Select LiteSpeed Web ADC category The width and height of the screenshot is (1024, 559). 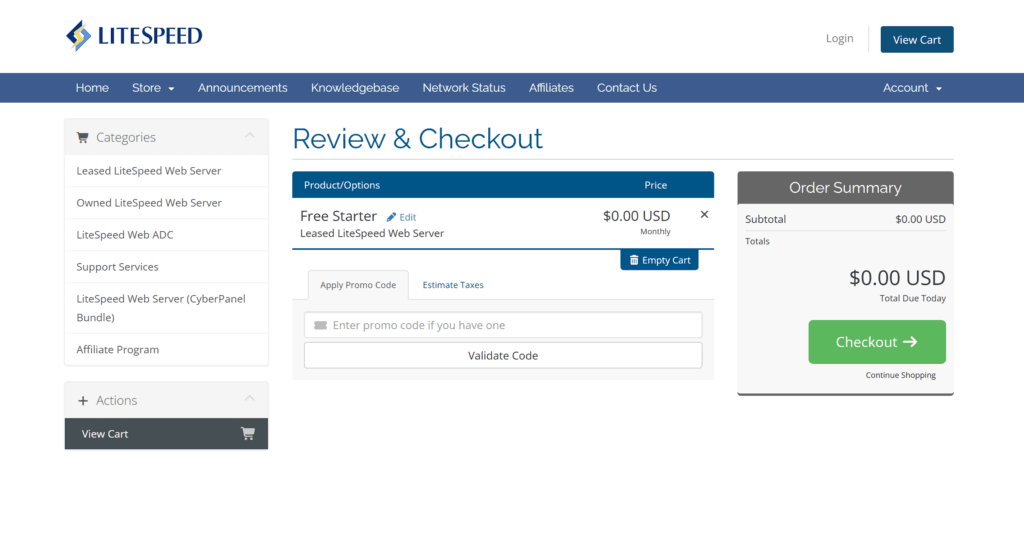point(166,234)
